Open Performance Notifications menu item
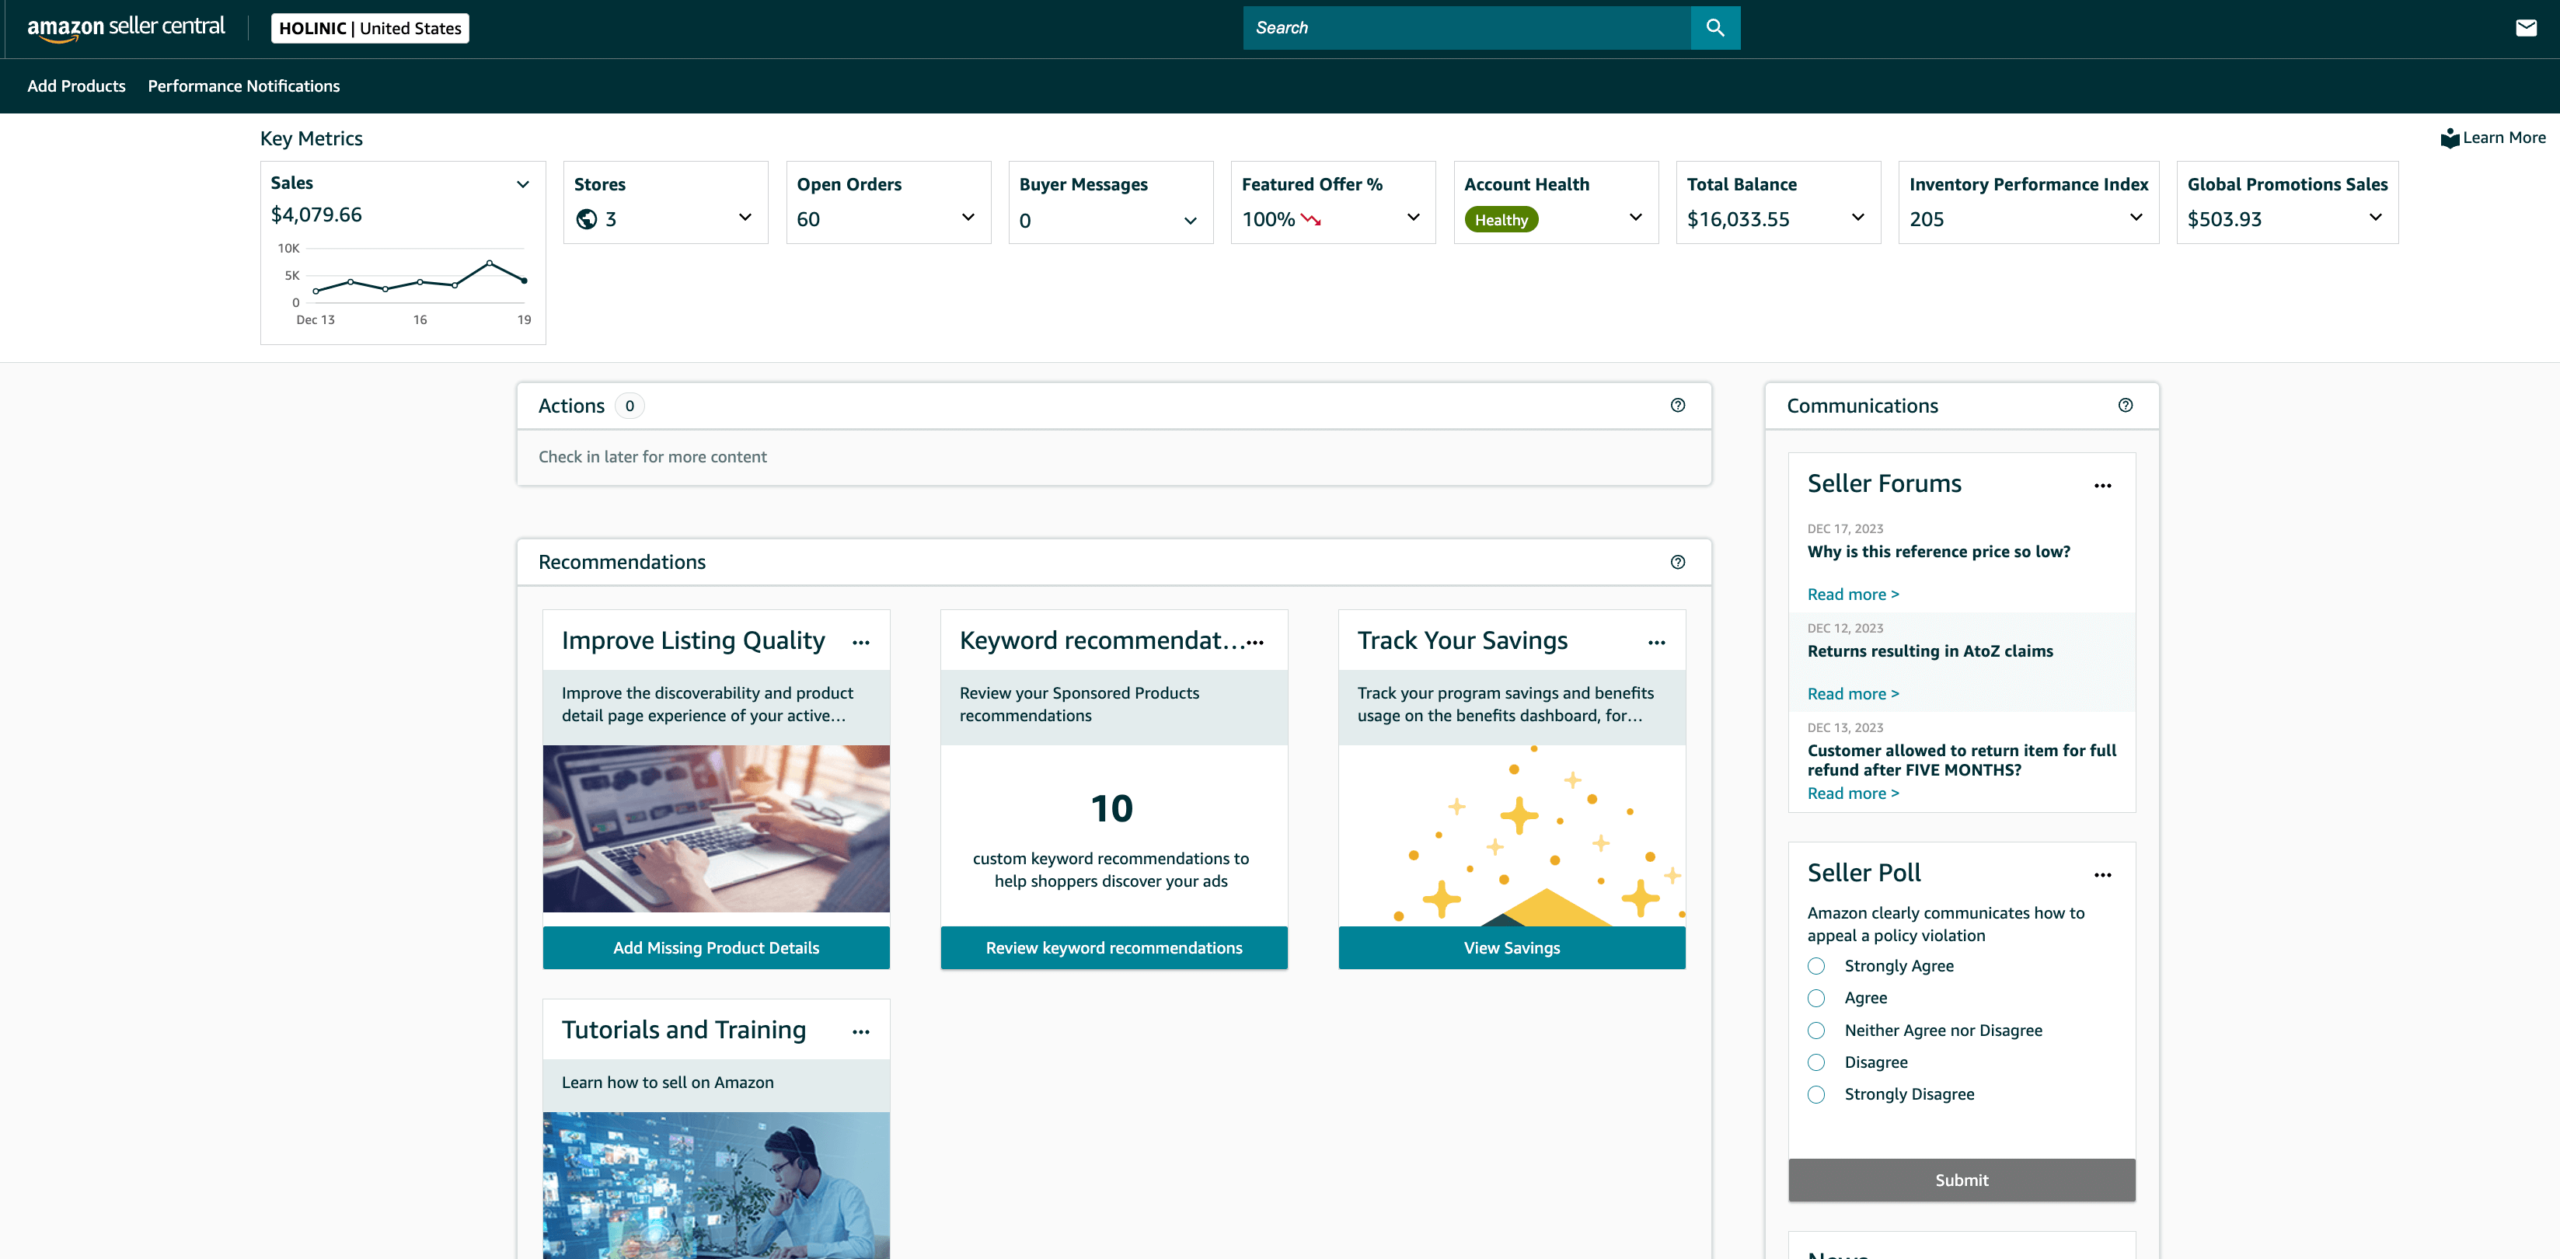Screen dimensions: 2560x1259 coord(243,85)
